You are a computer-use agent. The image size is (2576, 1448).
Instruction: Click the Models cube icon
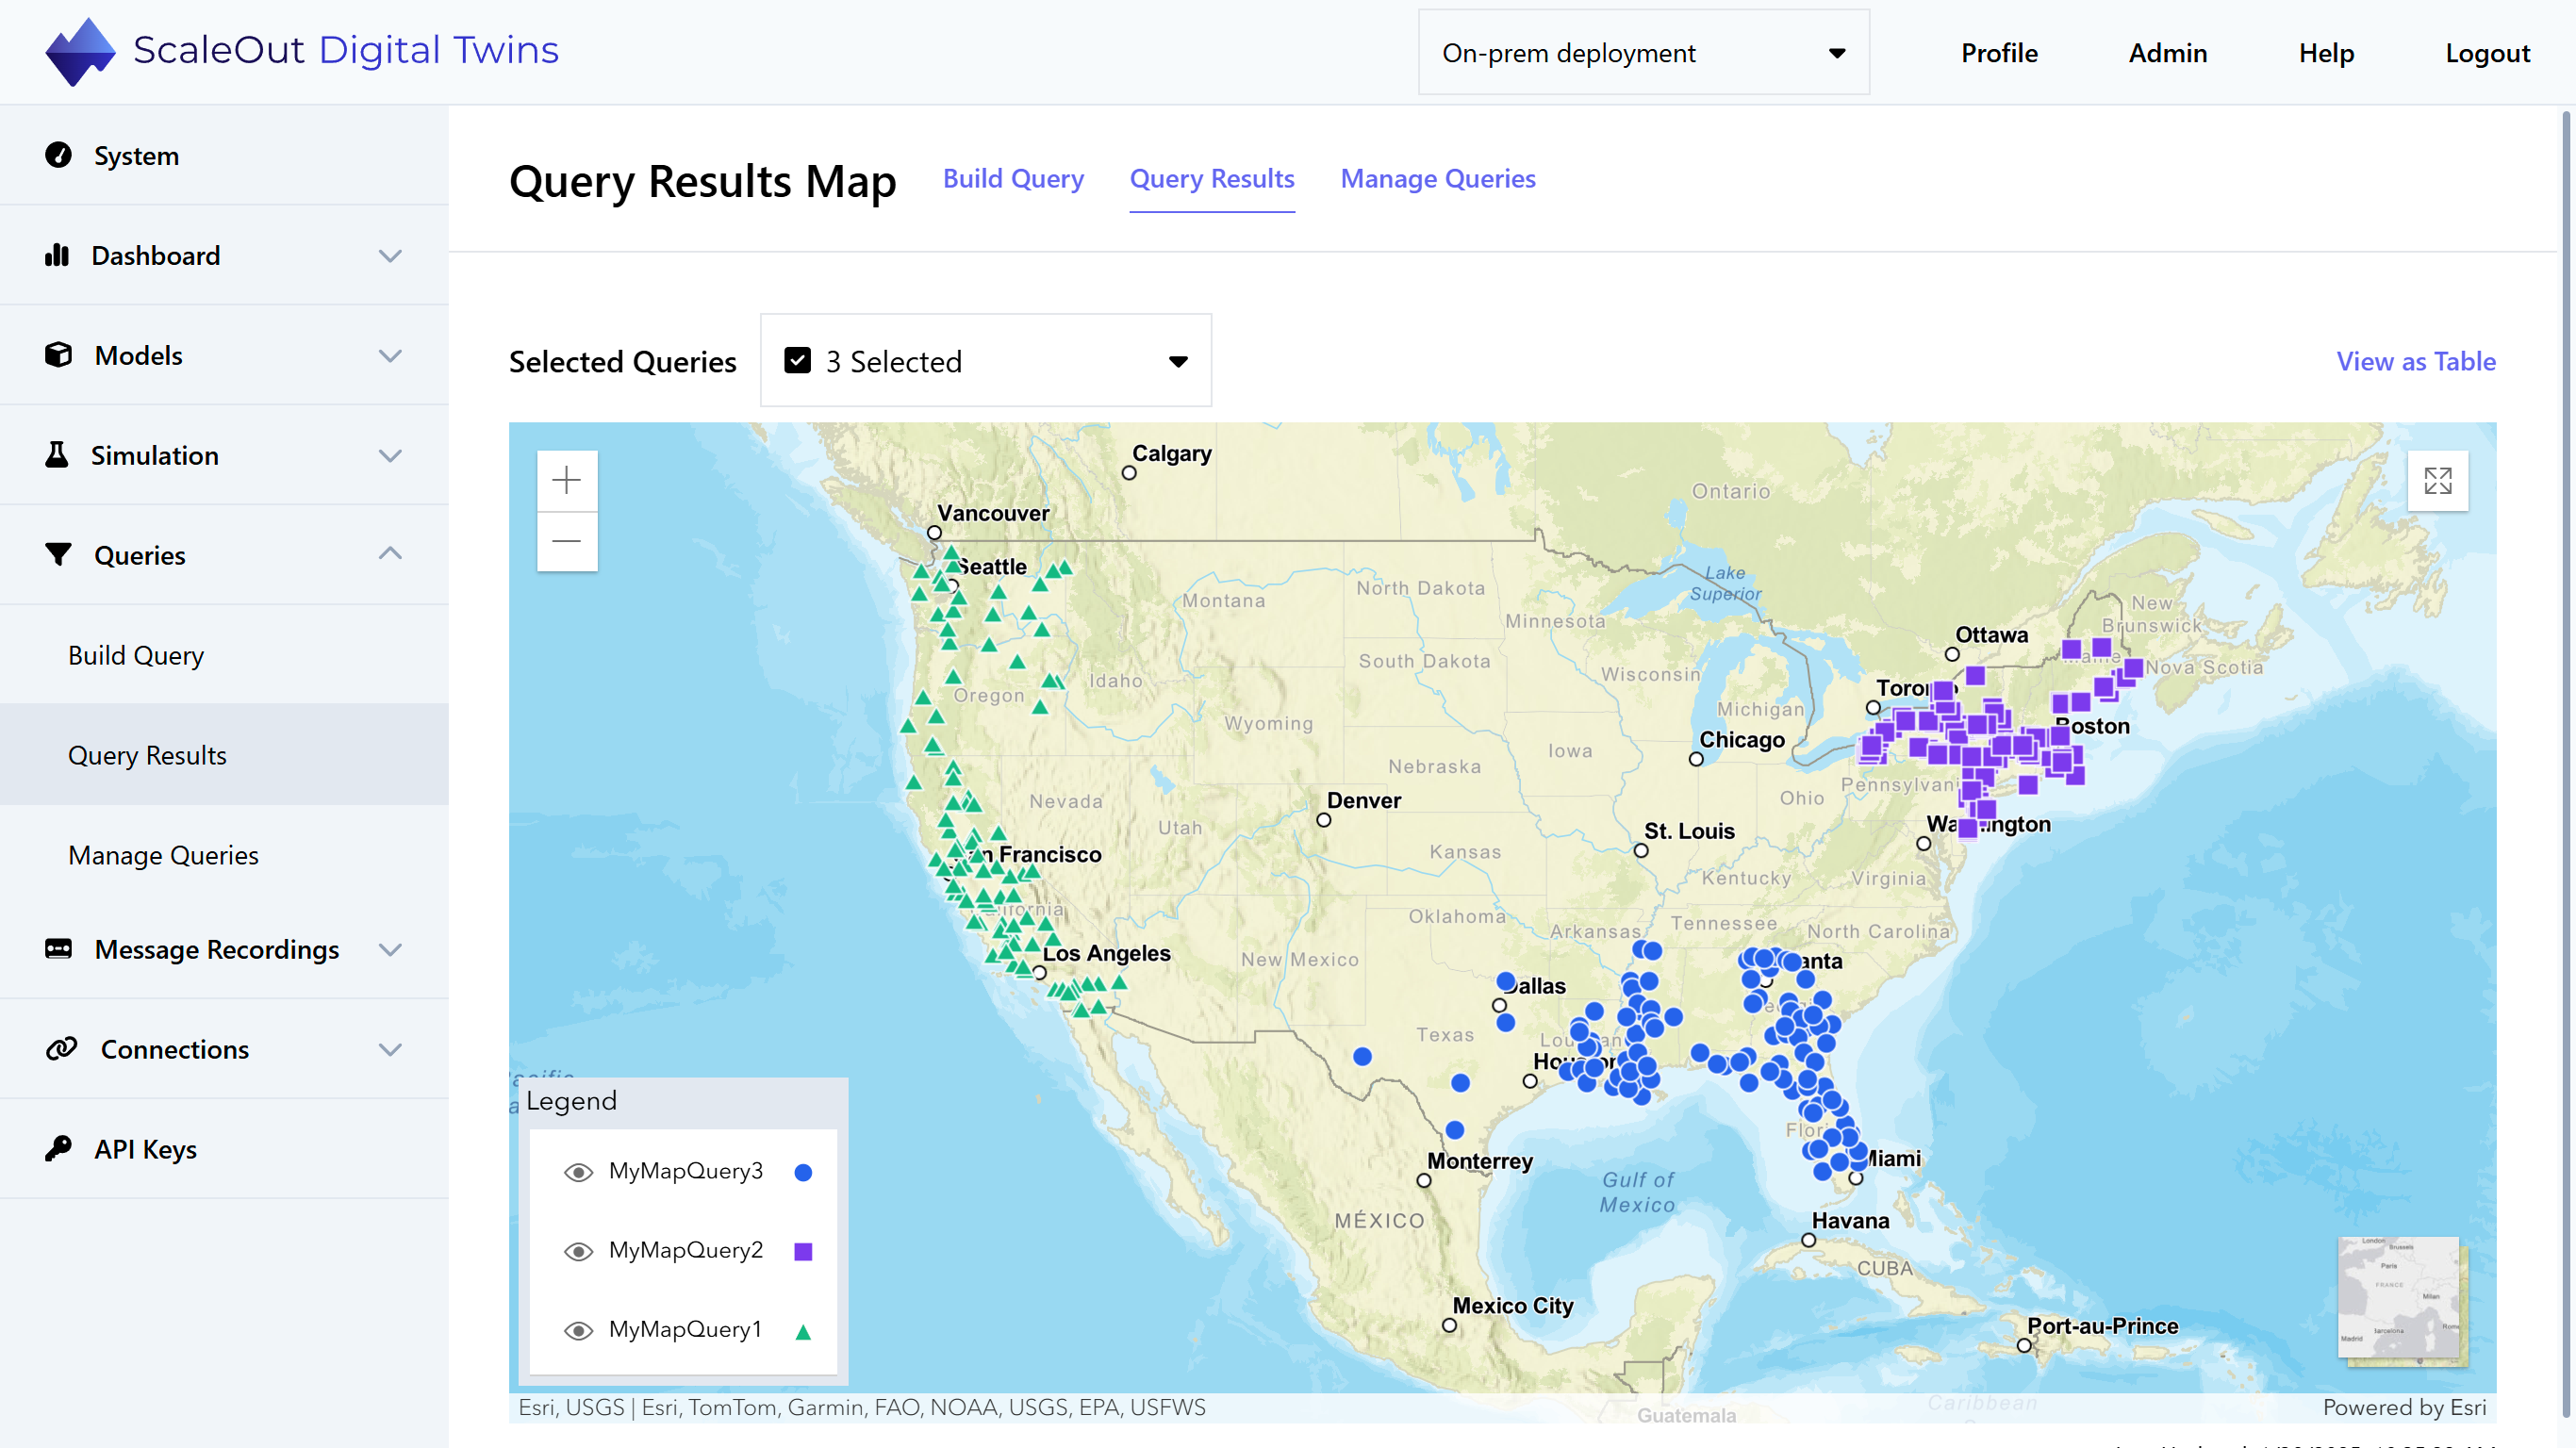coord(59,355)
